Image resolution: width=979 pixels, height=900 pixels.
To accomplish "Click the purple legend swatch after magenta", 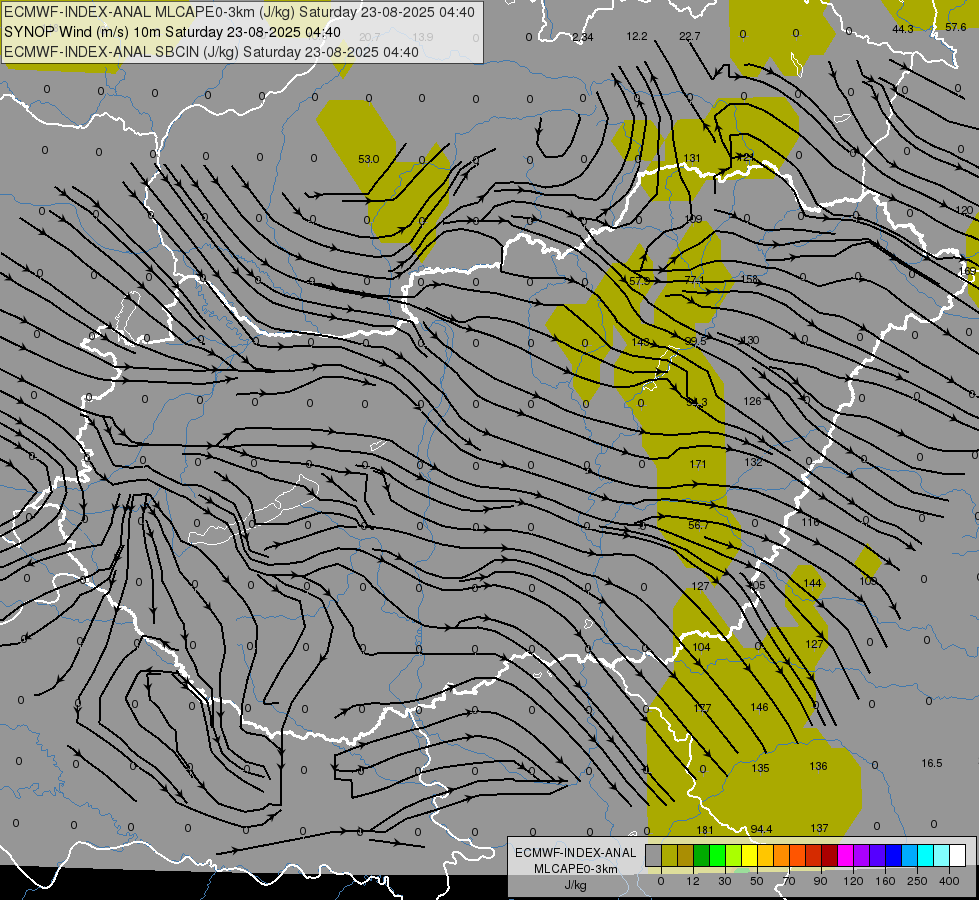I will click(862, 855).
